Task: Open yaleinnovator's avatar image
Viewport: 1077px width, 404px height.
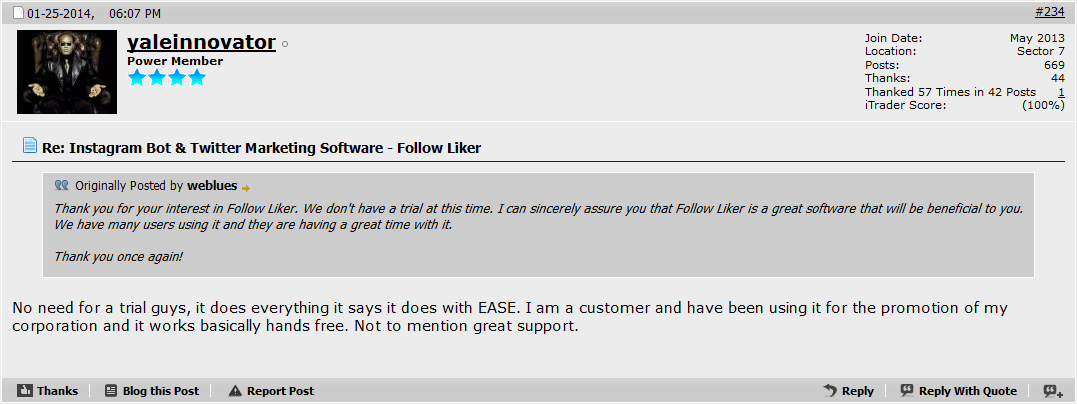Action: coord(67,72)
